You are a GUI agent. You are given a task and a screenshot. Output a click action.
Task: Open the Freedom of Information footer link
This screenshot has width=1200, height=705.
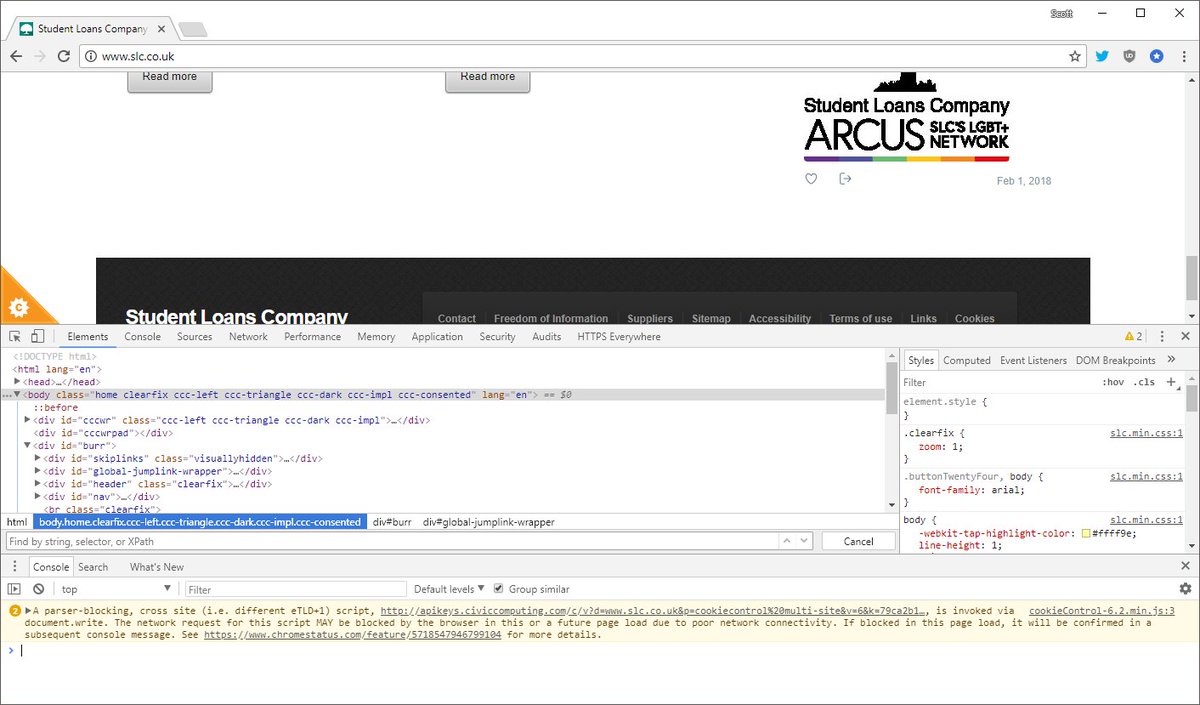[551, 318]
